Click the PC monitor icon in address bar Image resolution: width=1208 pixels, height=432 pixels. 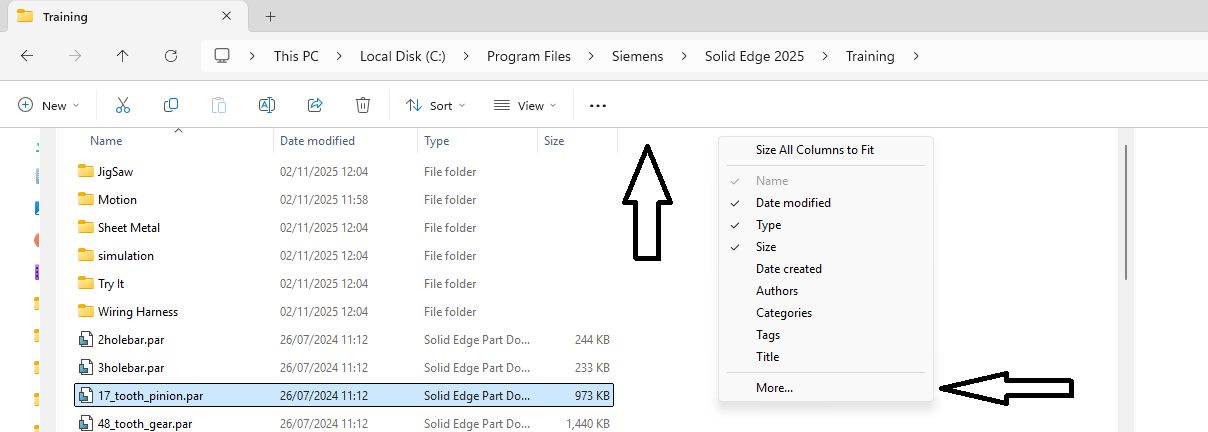pyautogui.click(x=222, y=56)
